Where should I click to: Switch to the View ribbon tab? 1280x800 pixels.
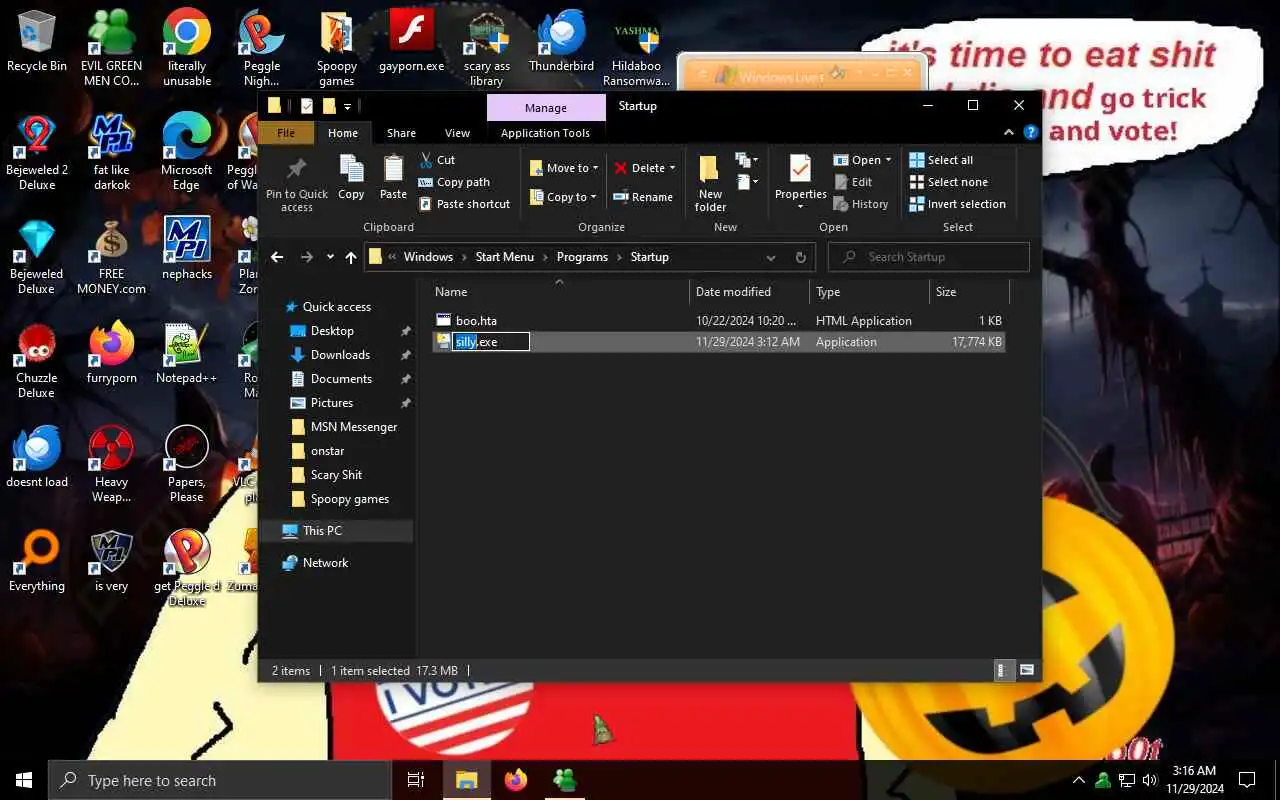[x=457, y=133]
